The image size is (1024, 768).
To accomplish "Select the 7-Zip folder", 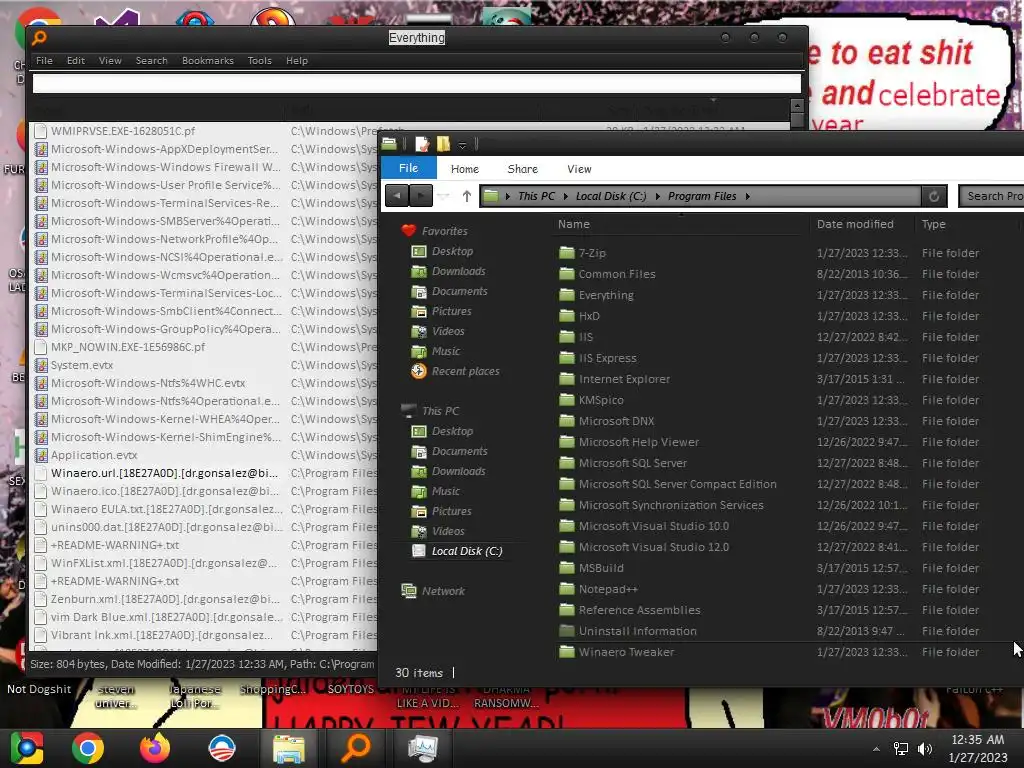I will click(x=592, y=253).
